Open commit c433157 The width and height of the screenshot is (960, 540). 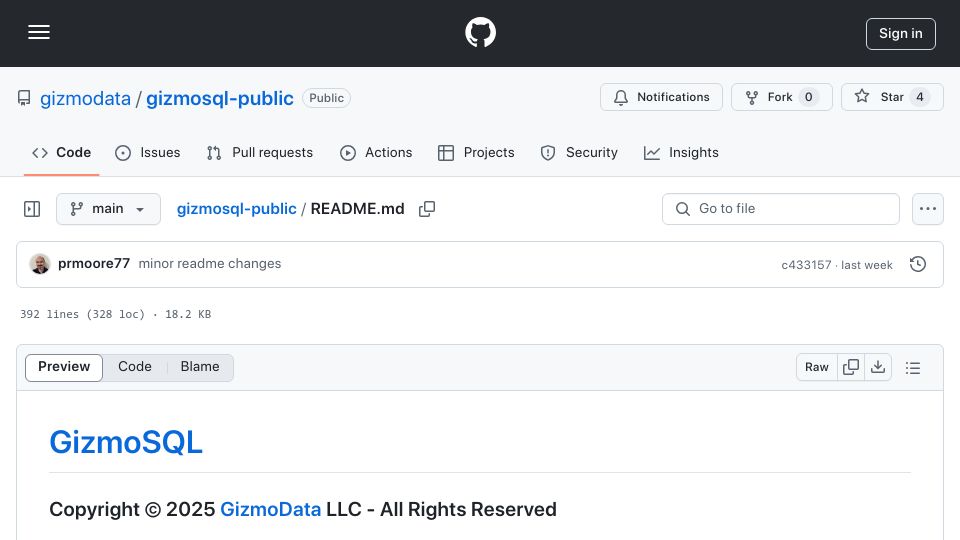[806, 265]
